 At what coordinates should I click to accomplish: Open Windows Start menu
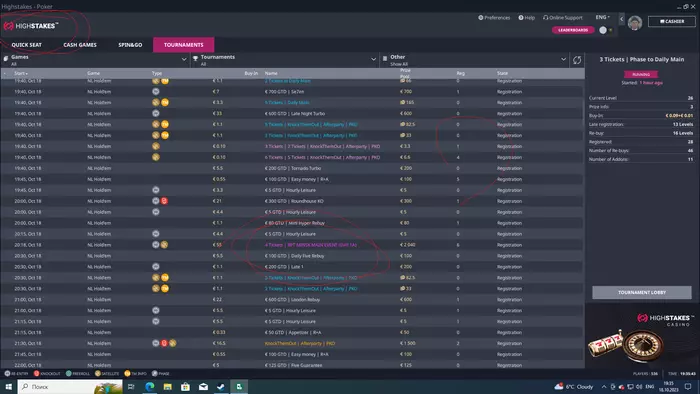click(x=8, y=386)
